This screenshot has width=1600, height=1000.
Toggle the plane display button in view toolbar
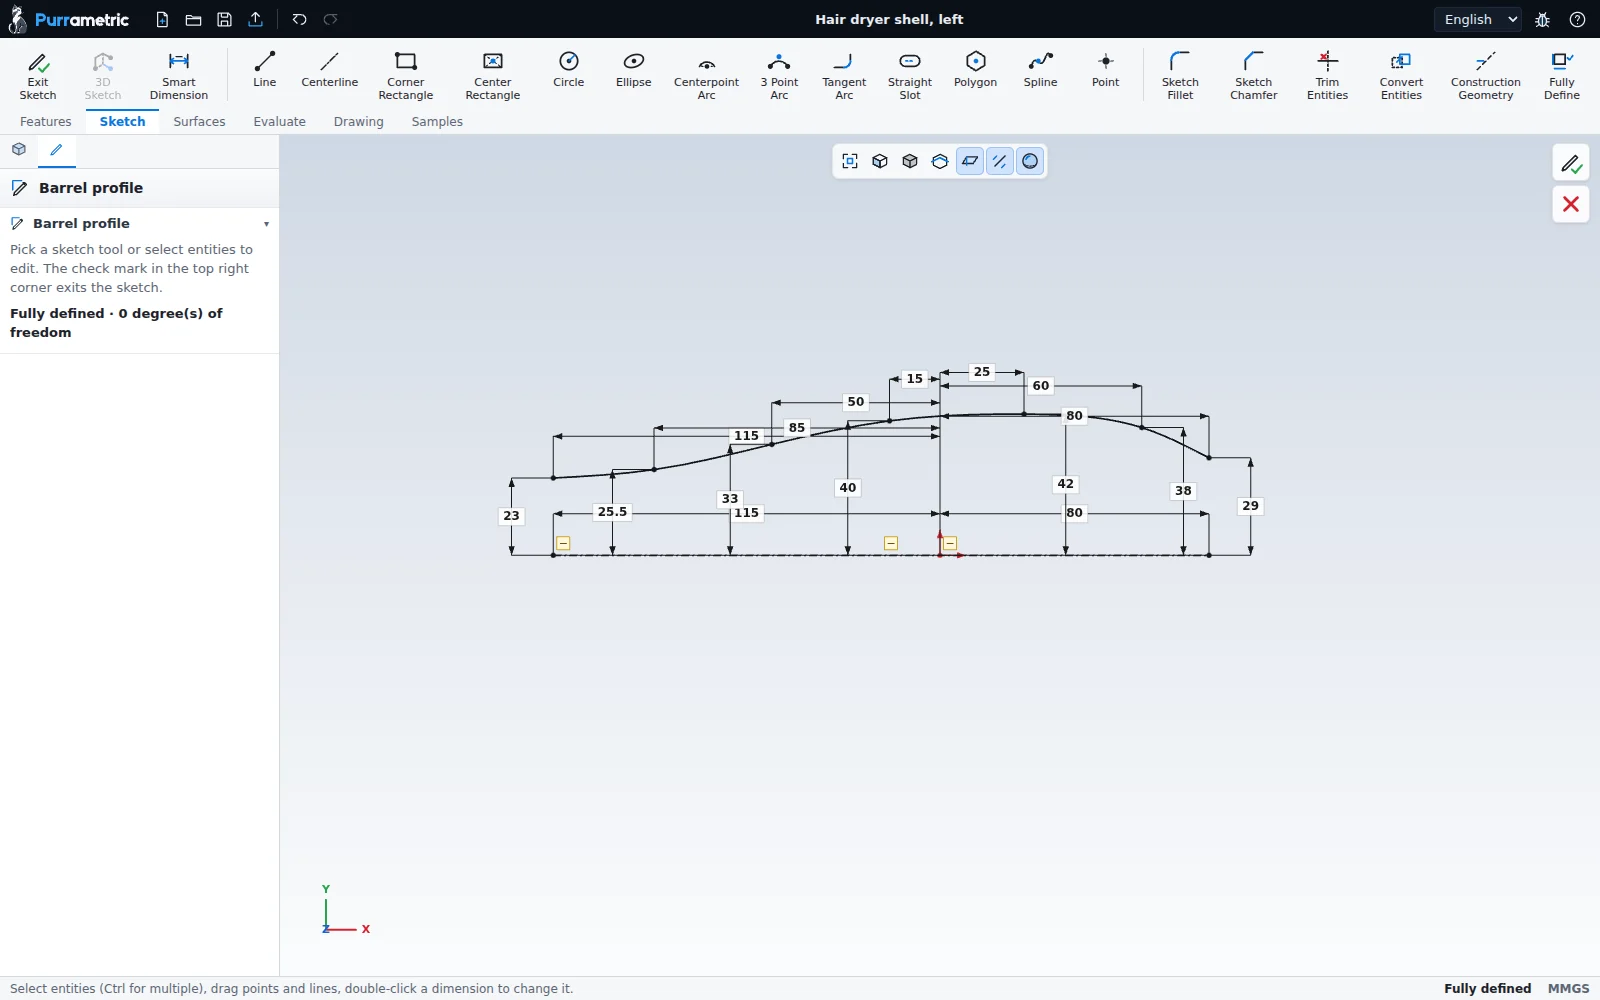(x=970, y=161)
